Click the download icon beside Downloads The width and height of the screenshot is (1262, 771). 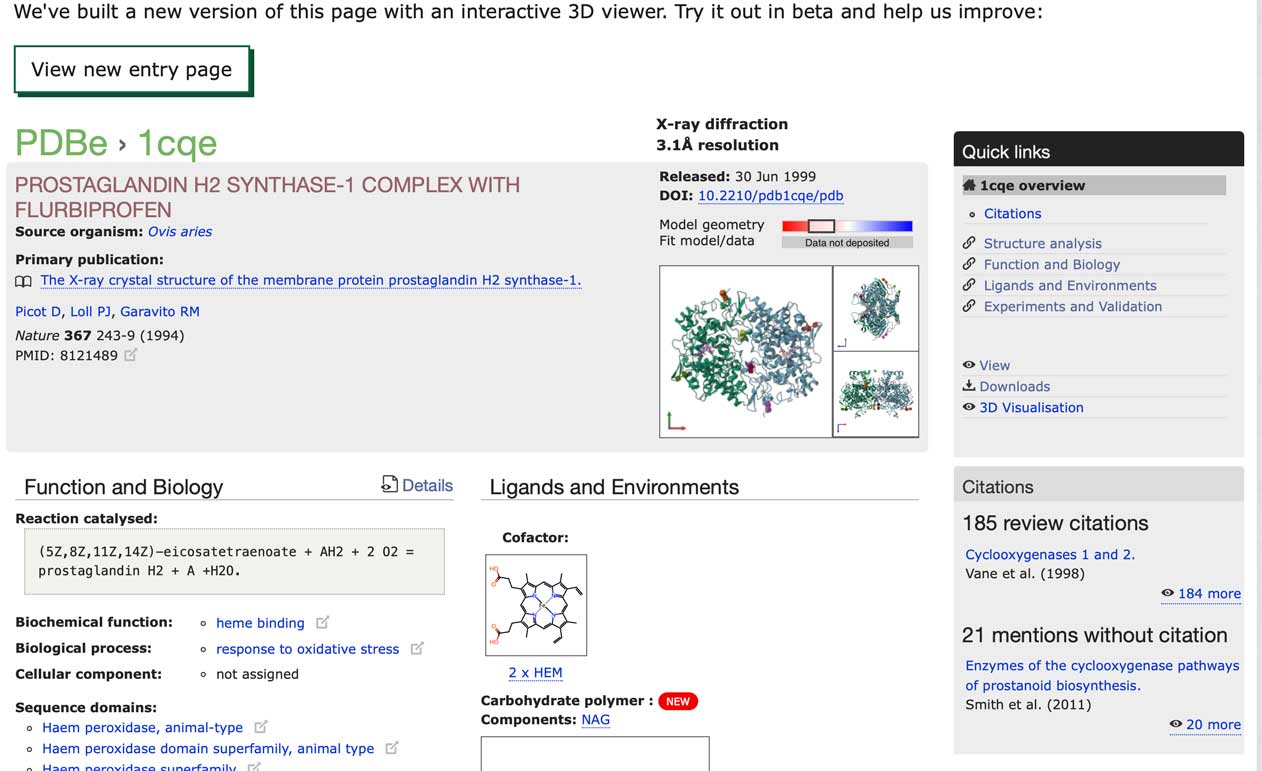(968, 386)
